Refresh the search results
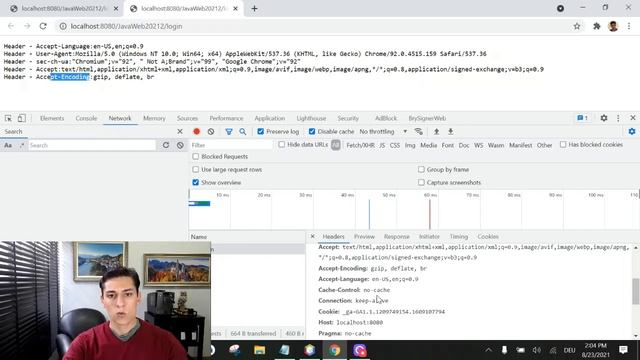The width and height of the screenshot is (640, 360). point(166,145)
